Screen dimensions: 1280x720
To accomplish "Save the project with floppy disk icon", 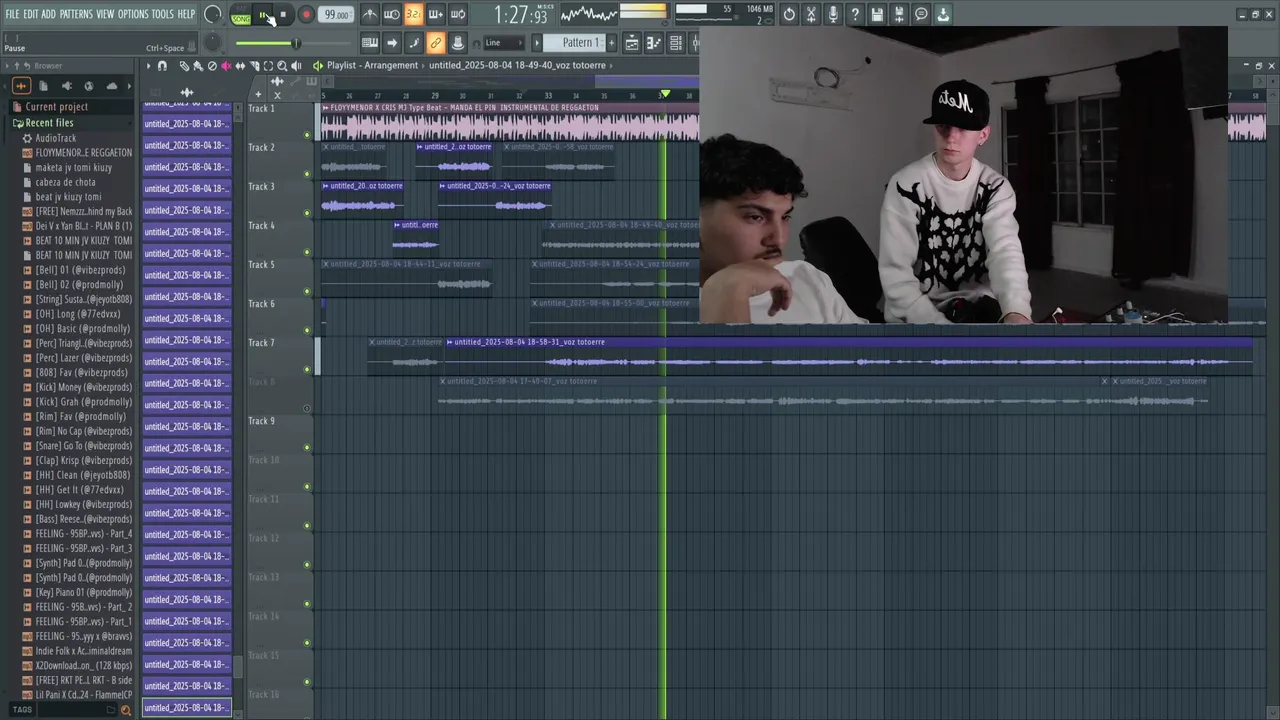I will 877,14.
